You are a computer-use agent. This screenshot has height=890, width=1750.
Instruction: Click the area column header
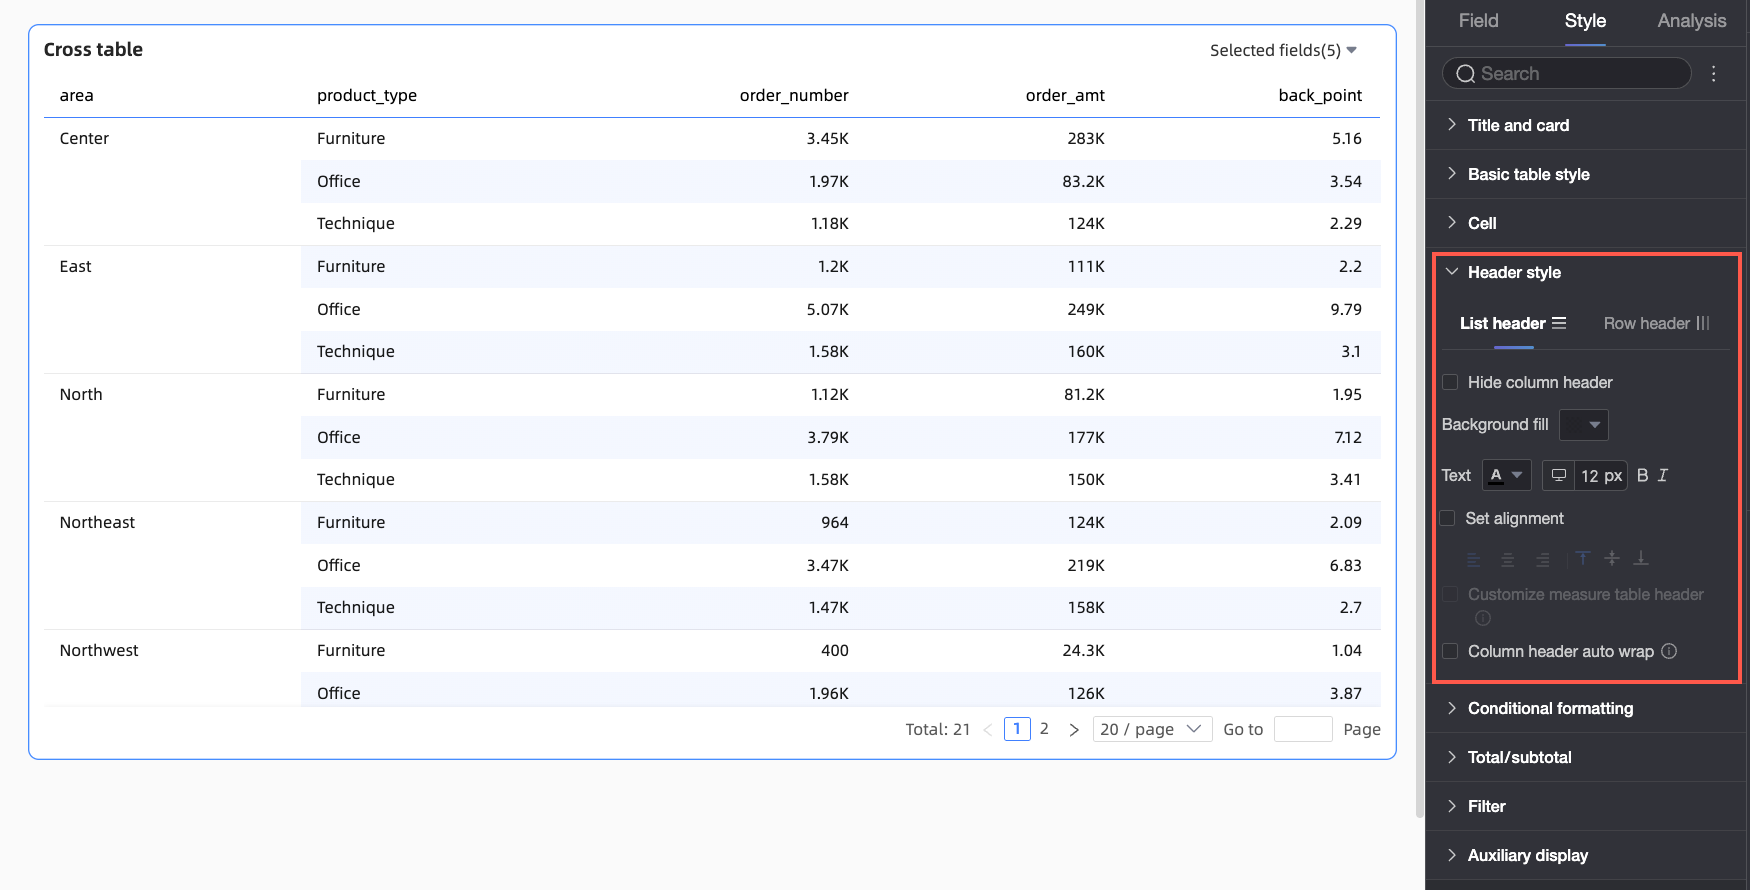point(76,95)
